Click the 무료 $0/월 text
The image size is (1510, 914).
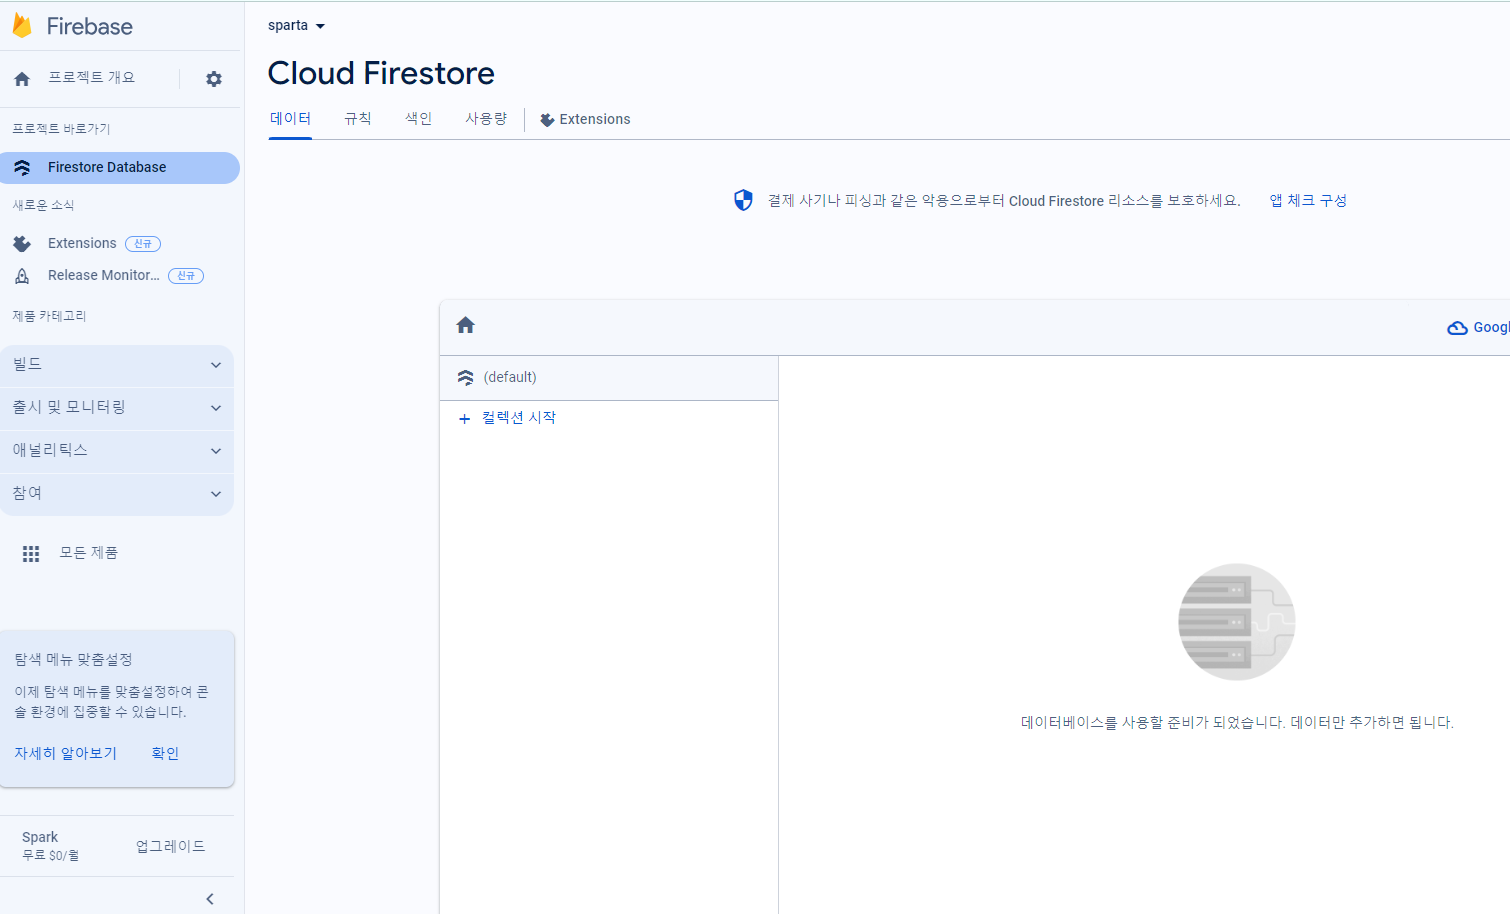(50, 856)
